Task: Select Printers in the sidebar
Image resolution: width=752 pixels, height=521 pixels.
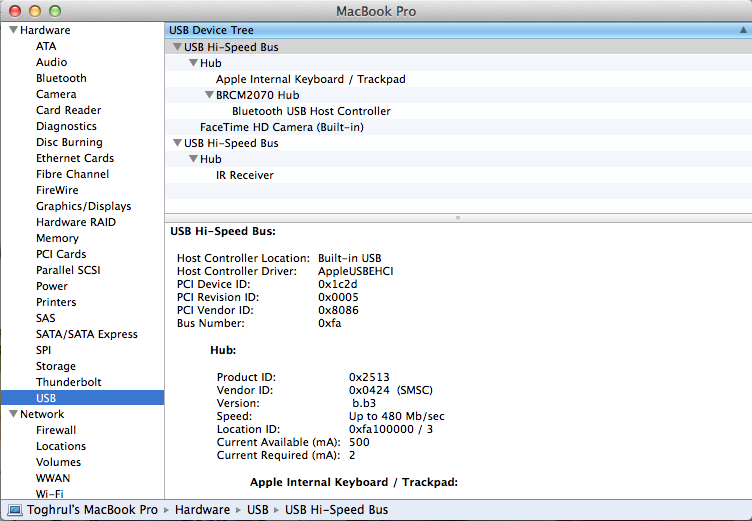Action: (56, 302)
